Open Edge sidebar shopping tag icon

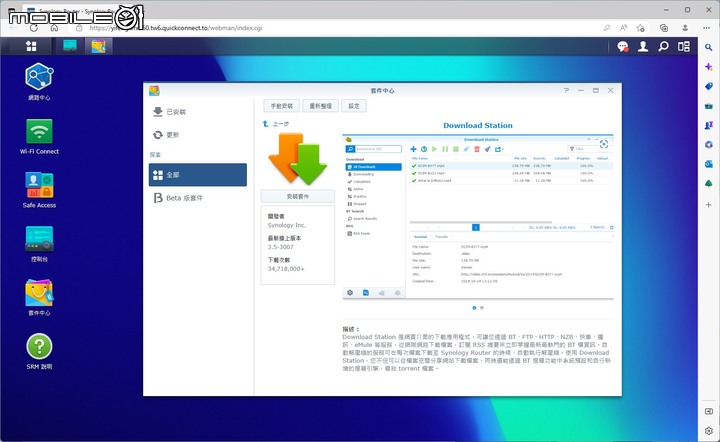(709, 86)
